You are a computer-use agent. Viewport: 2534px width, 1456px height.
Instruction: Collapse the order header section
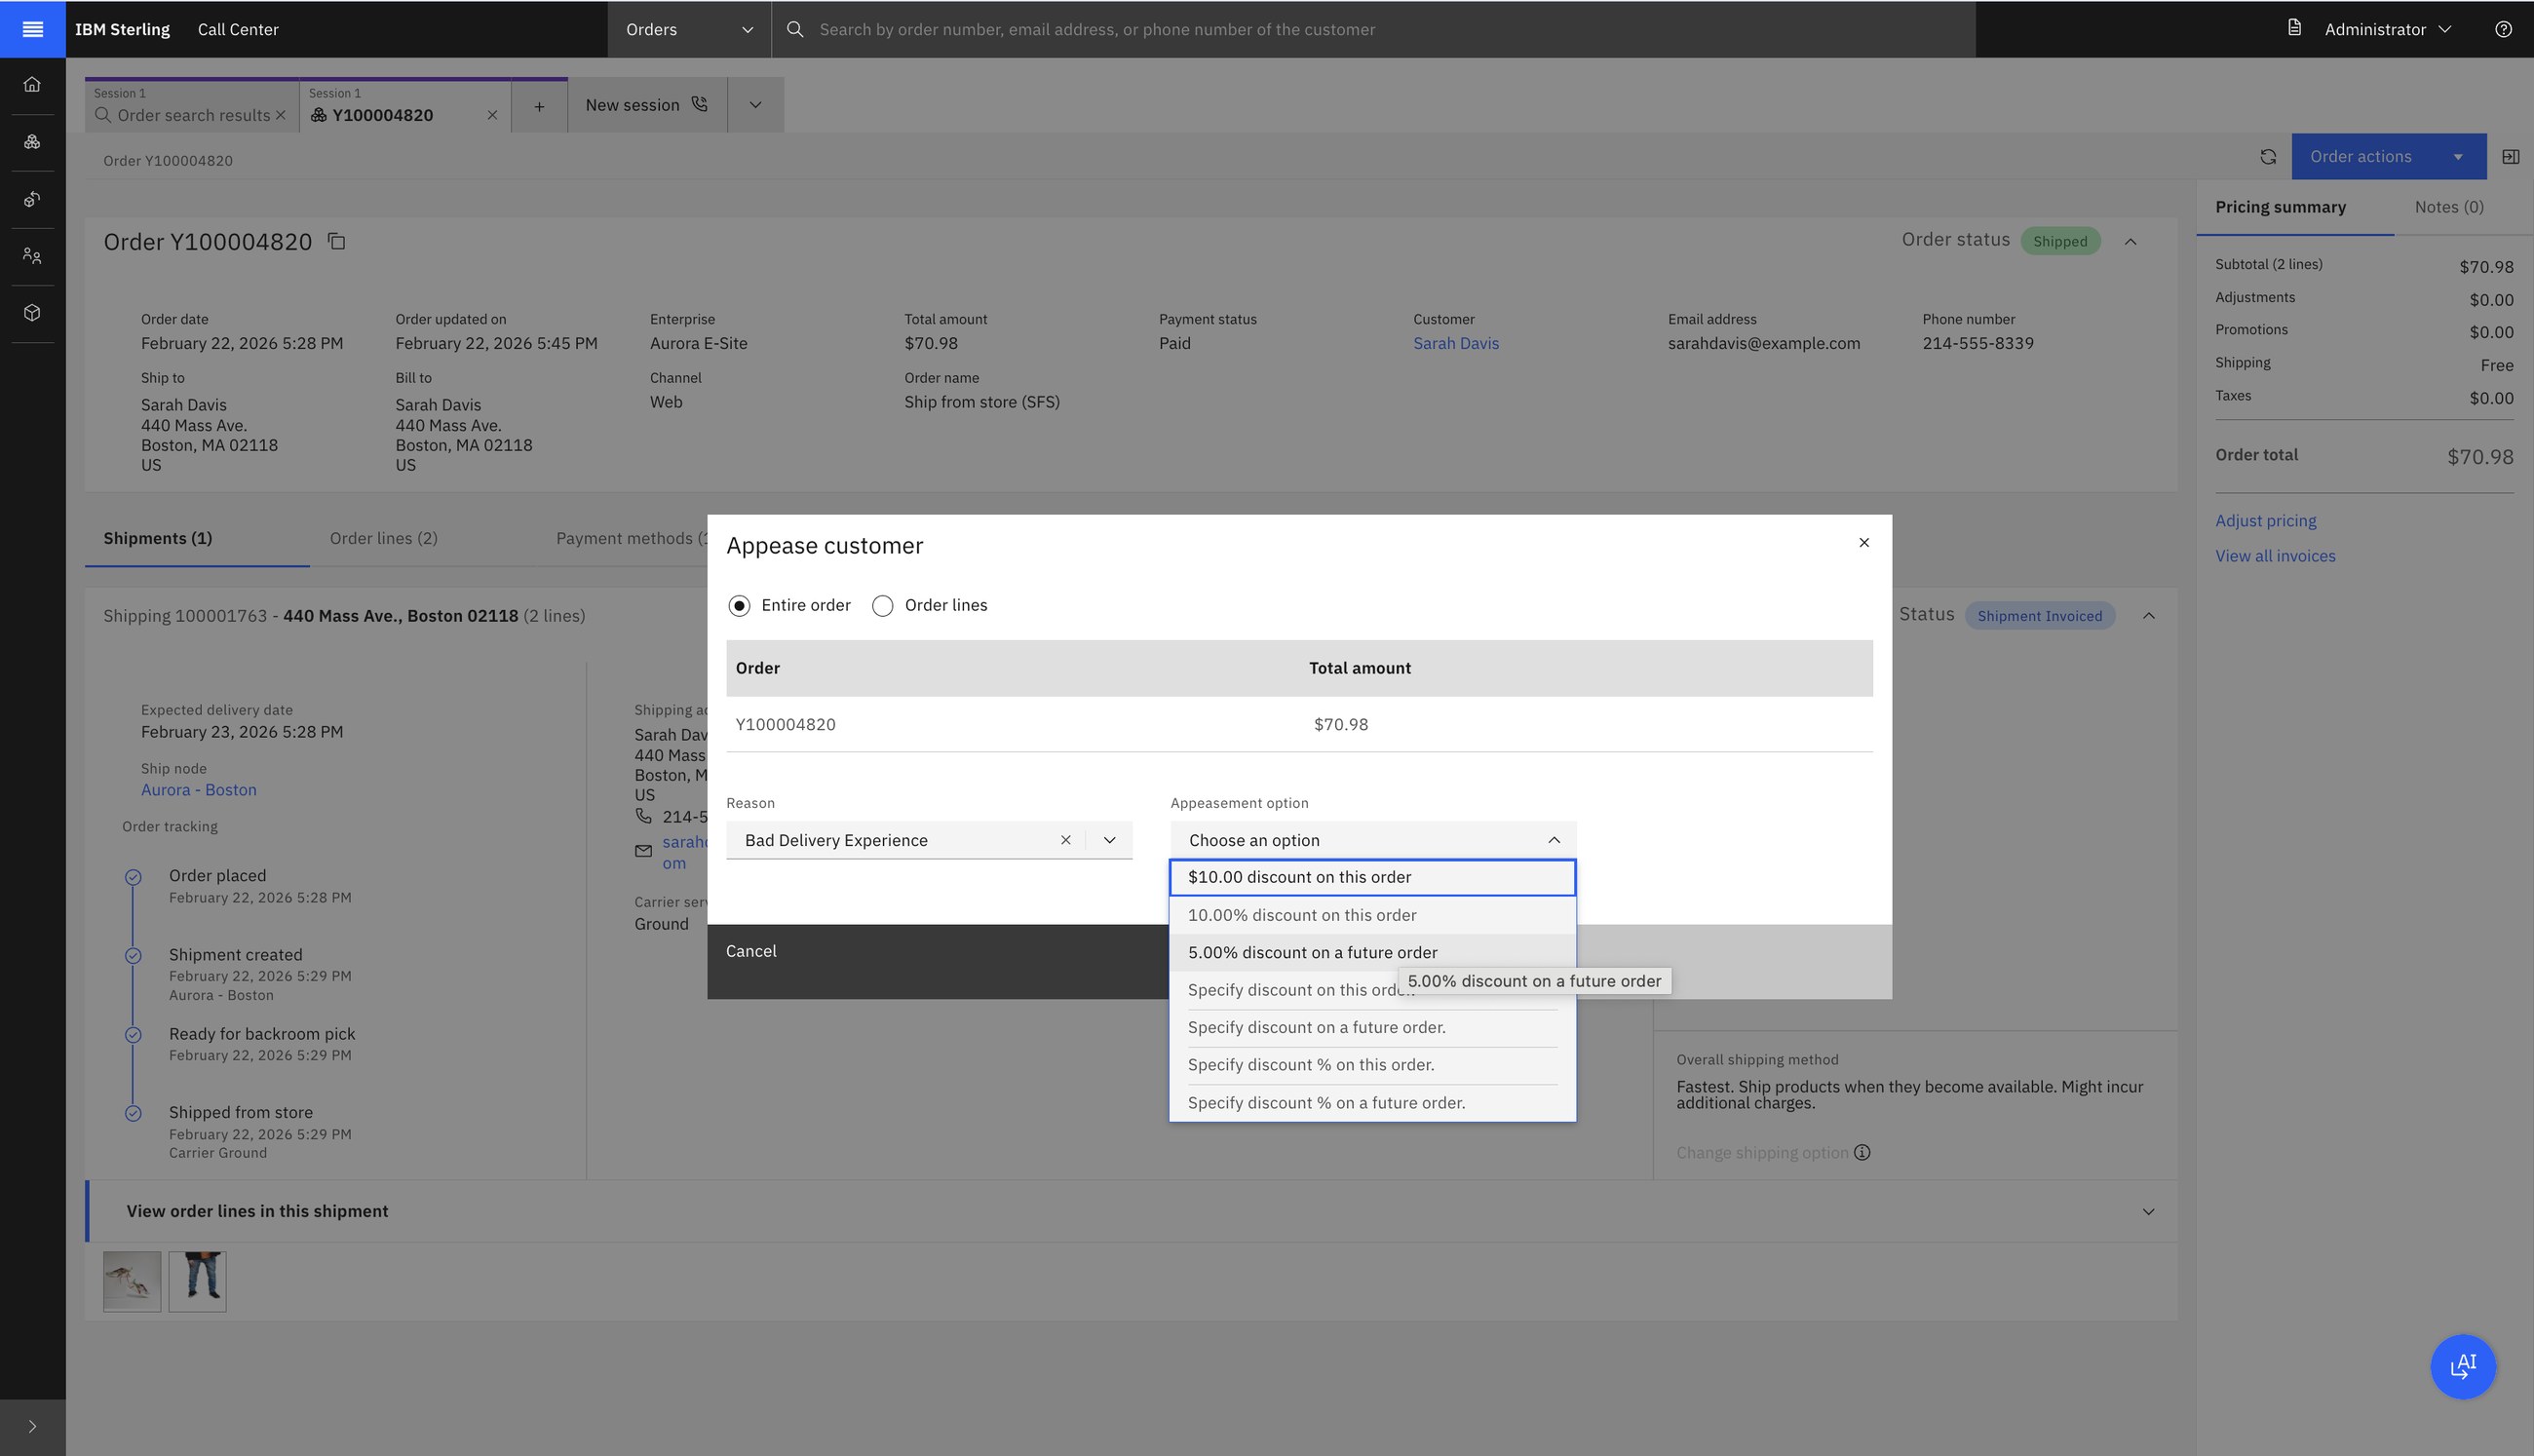(2131, 242)
